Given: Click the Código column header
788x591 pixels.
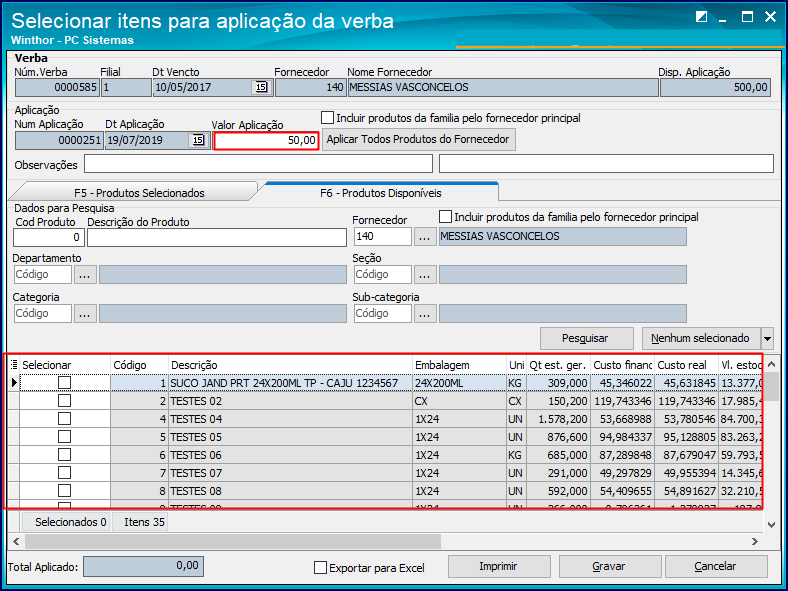Looking at the screenshot, I should (139, 365).
